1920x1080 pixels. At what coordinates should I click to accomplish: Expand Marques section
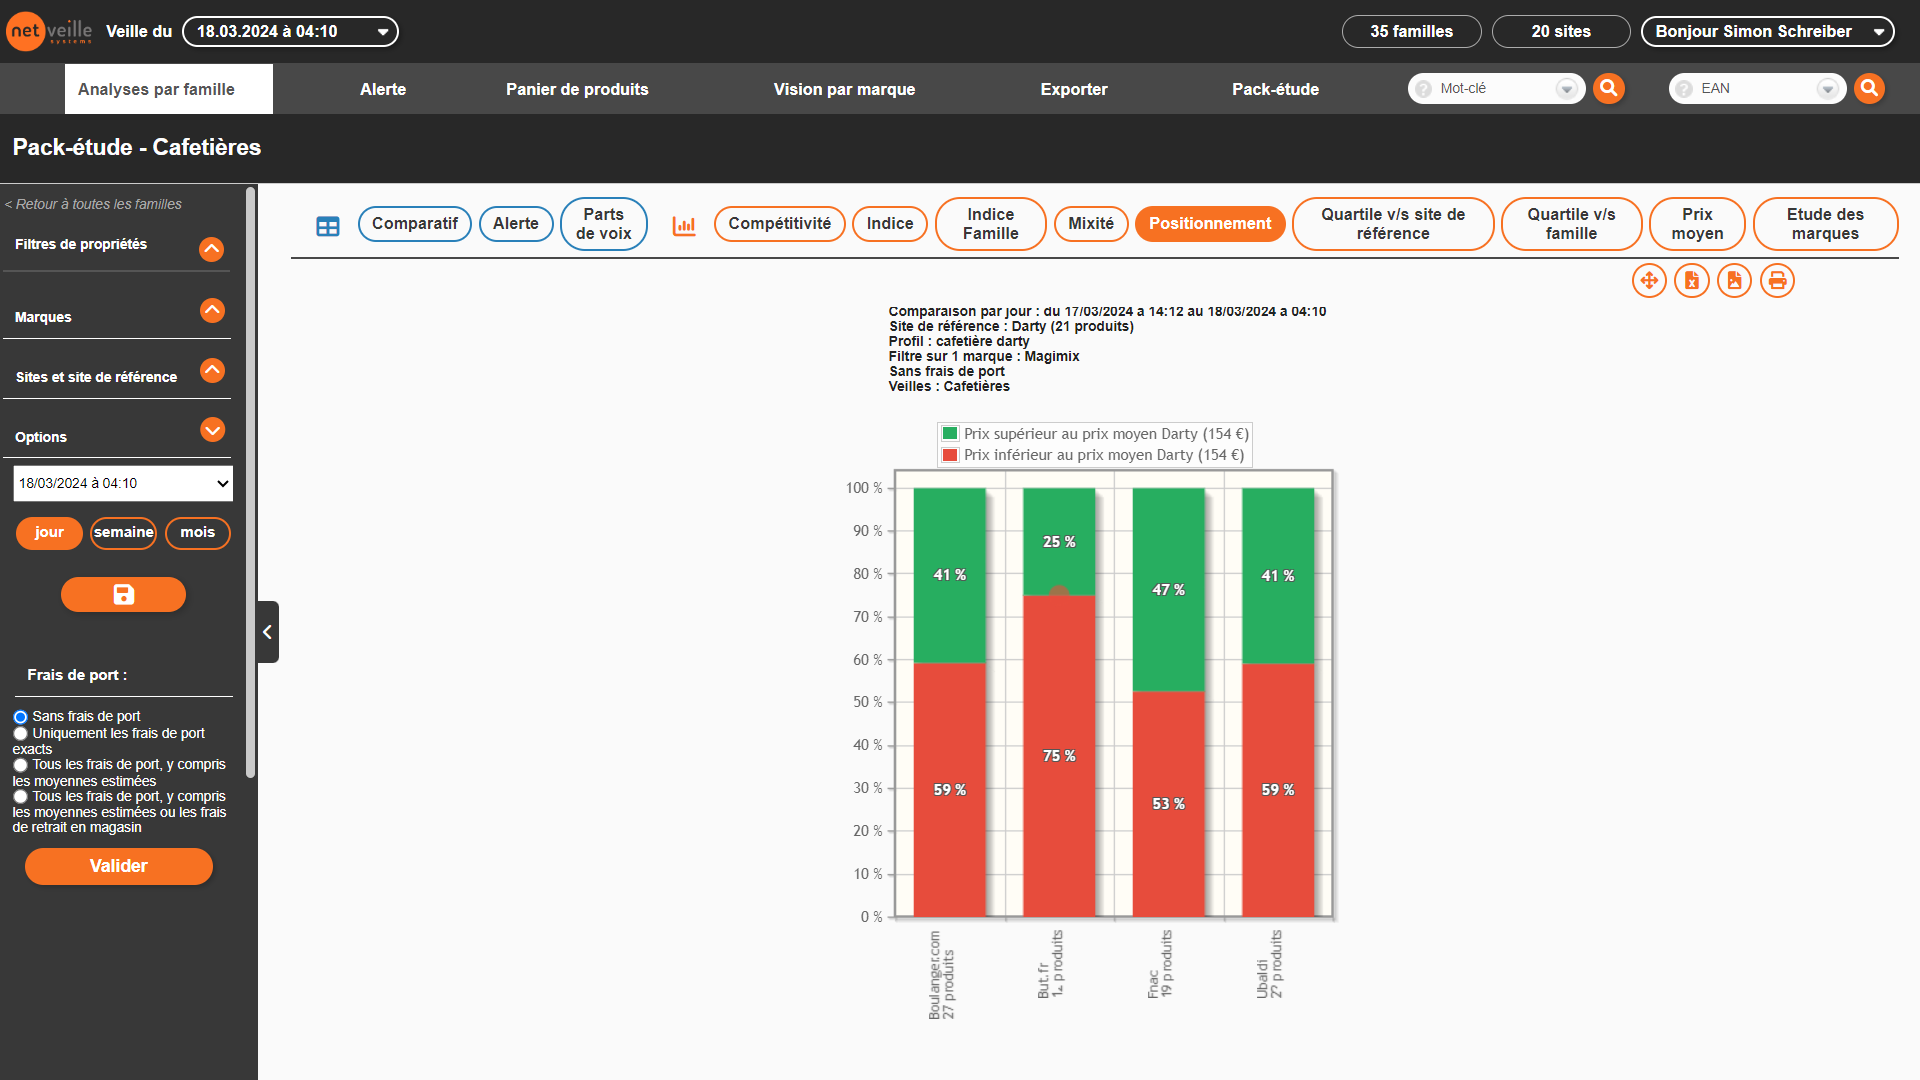click(212, 310)
